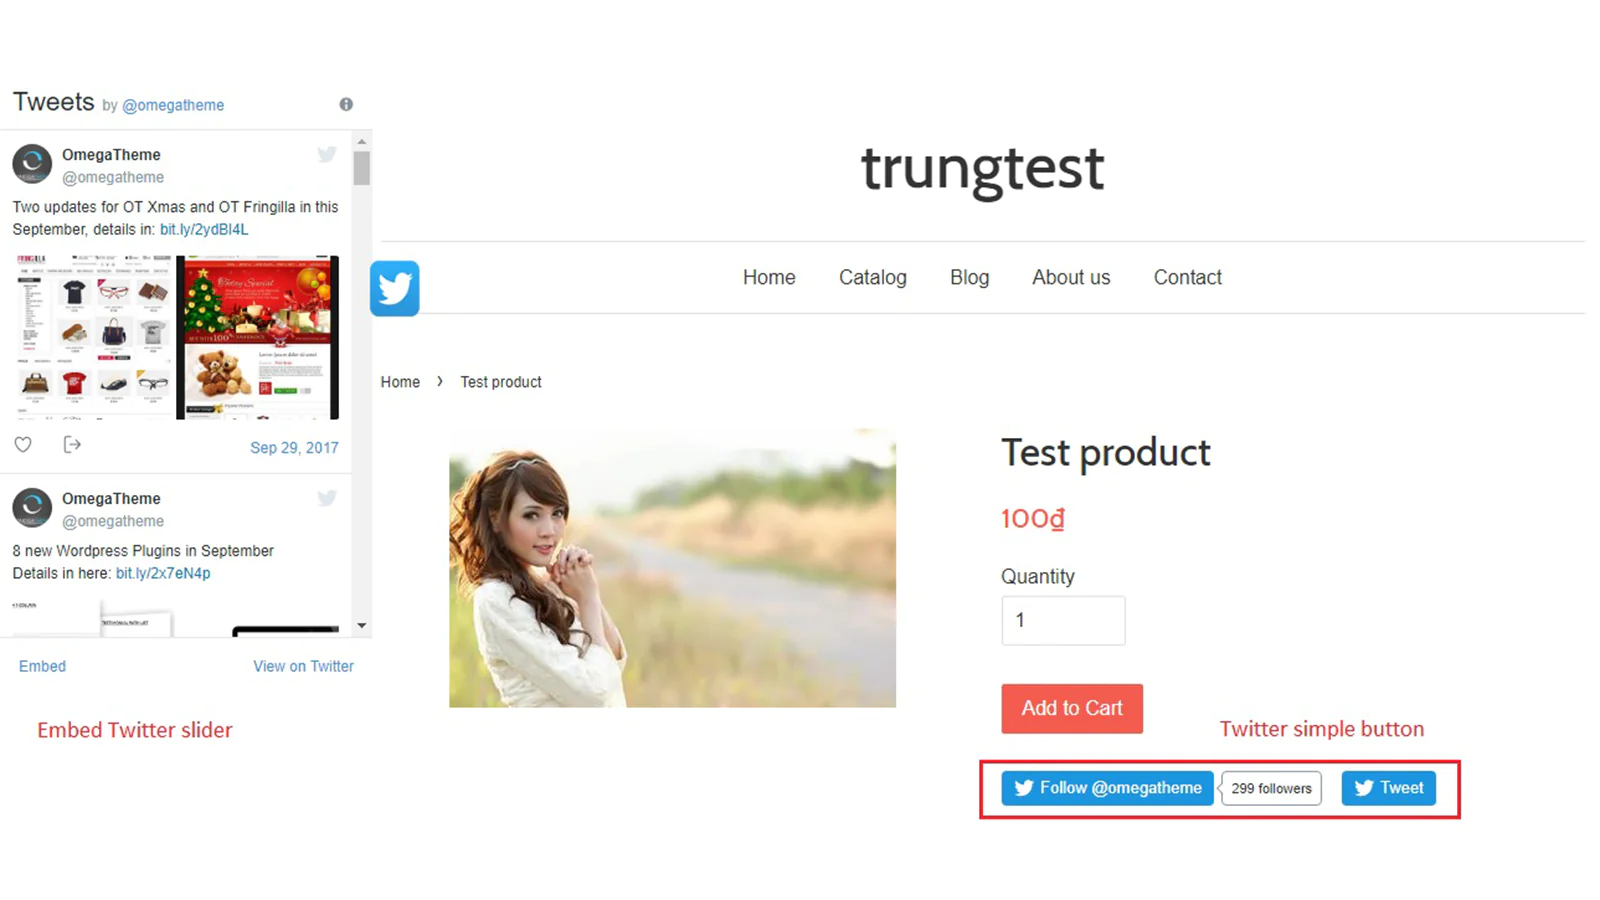The height and width of the screenshot is (900, 1600).
Task: Like the first OmegaTheme tweet with heart icon
Action: pos(23,445)
